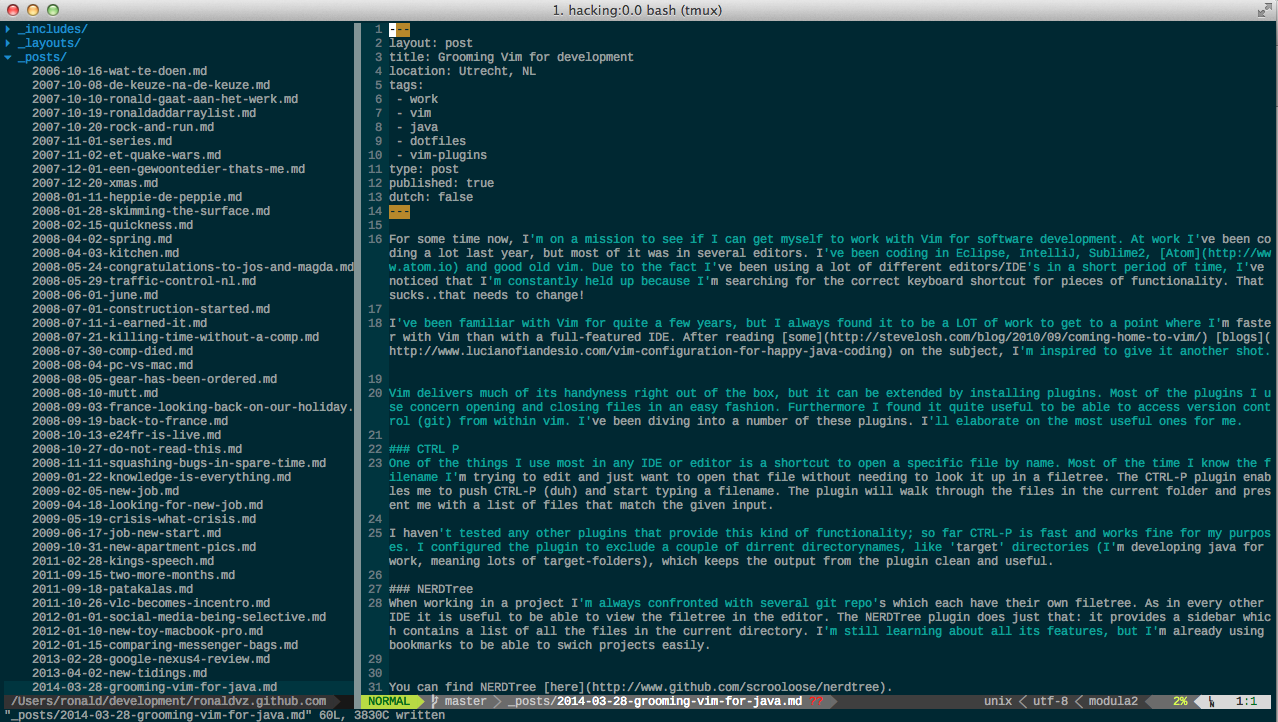Select 2012-01-10-new-toy-macbook-pro.md
Image resolution: width=1278 pixels, height=722 pixels.
coord(148,631)
